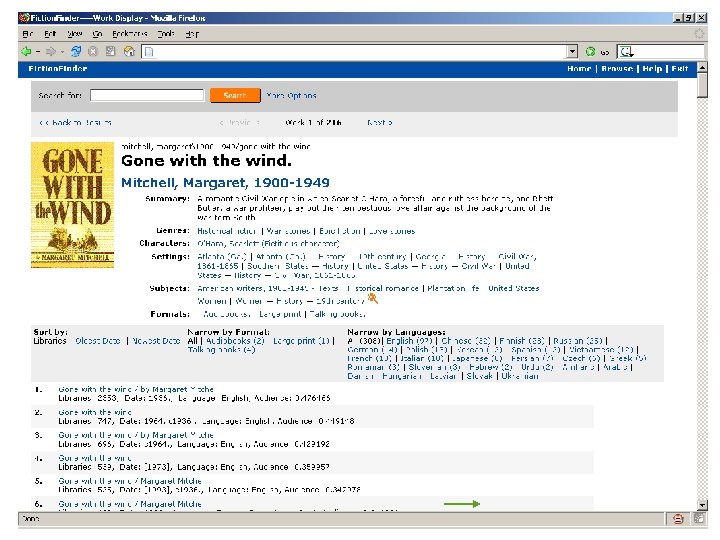Narrow by format Talking books
This screenshot has width=720, height=540.
221,349
